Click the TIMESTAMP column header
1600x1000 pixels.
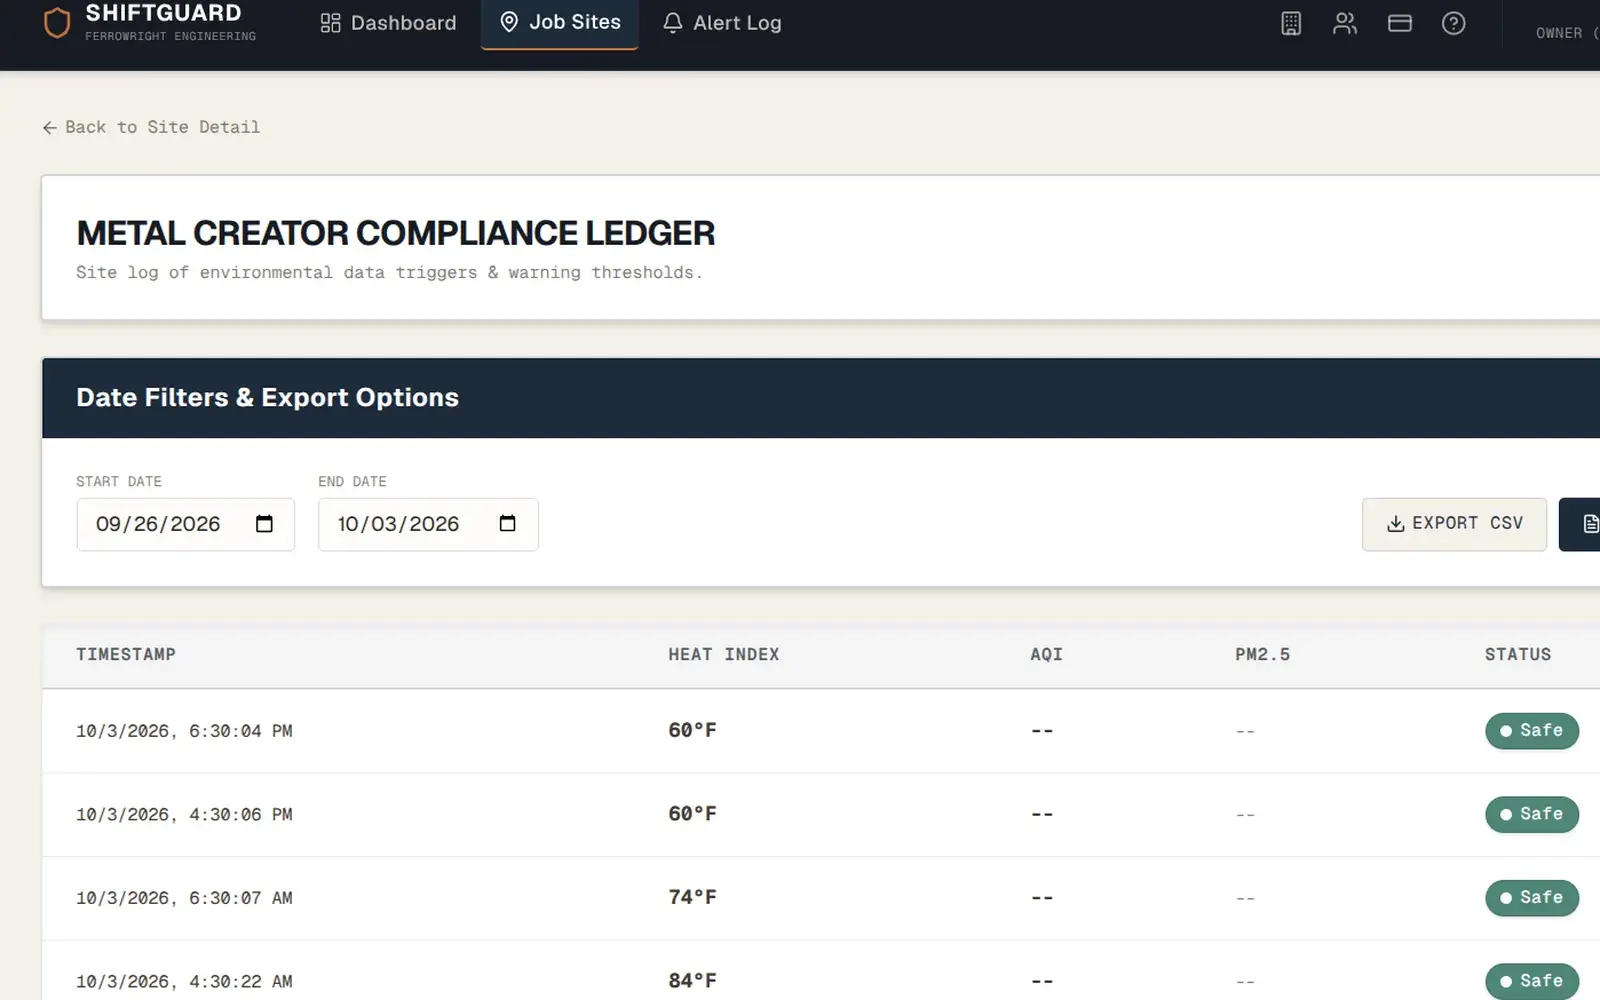126,654
